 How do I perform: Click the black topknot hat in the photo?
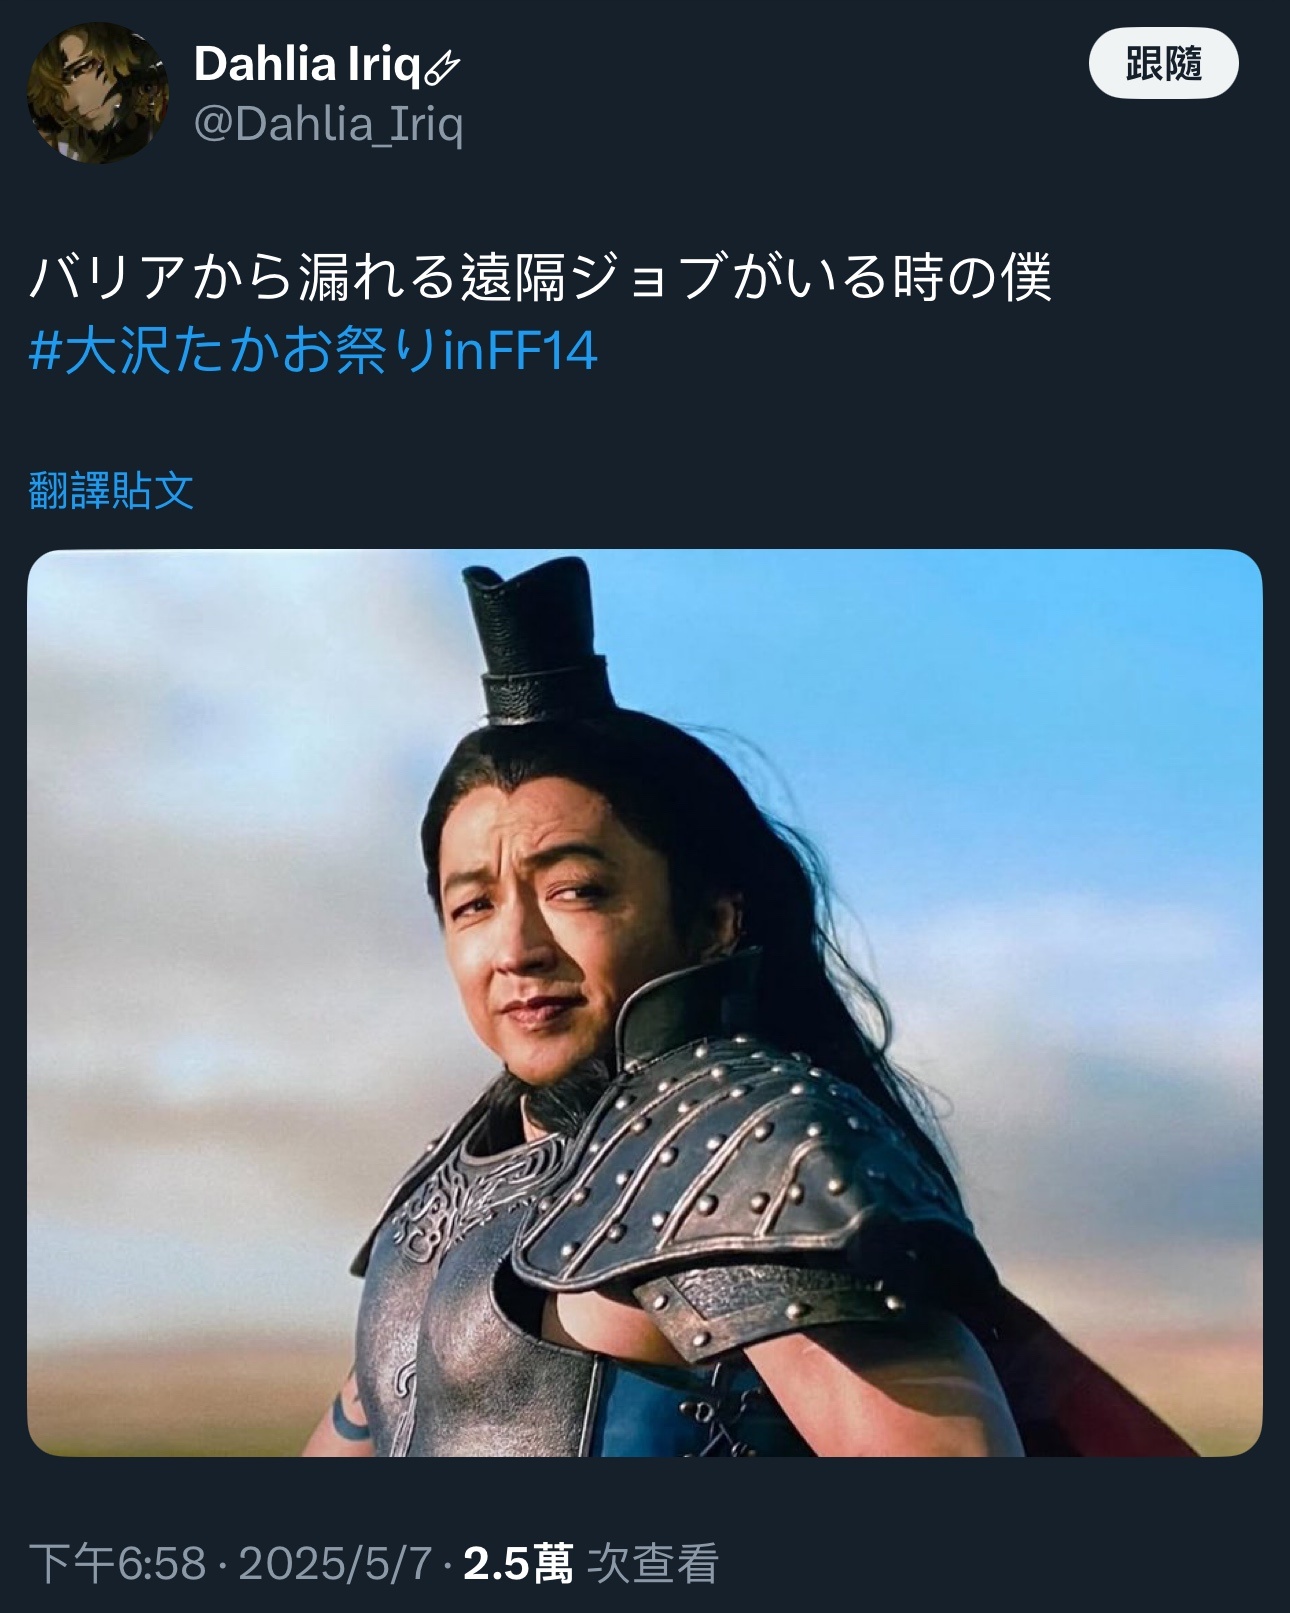point(537,640)
